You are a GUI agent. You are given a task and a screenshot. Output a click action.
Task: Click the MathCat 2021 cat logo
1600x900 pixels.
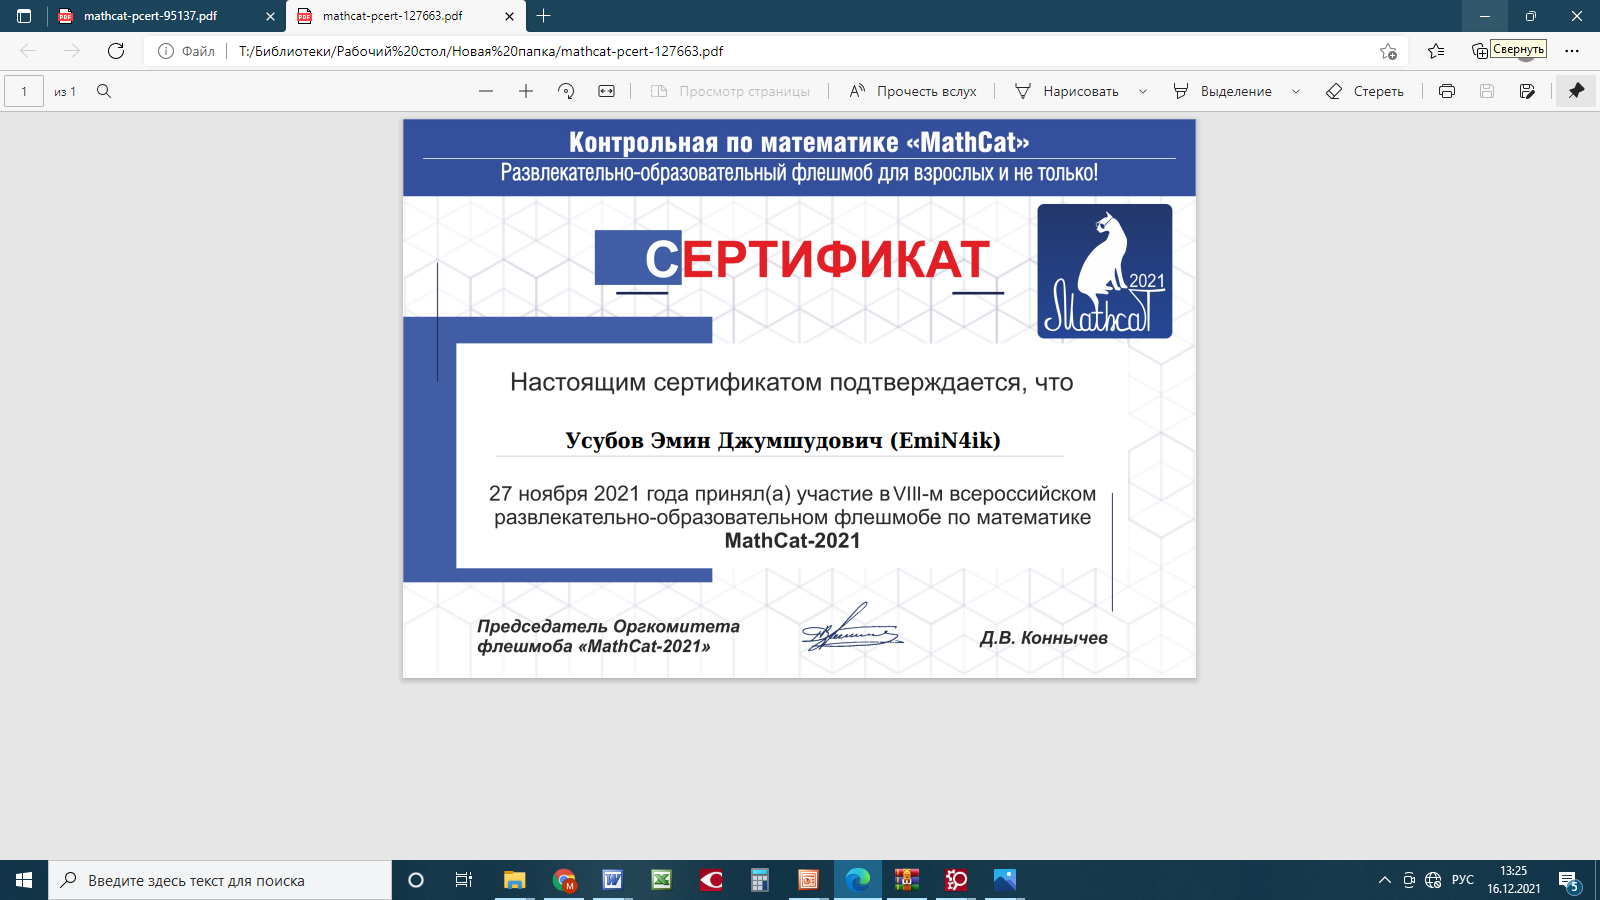tap(1105, 271)
